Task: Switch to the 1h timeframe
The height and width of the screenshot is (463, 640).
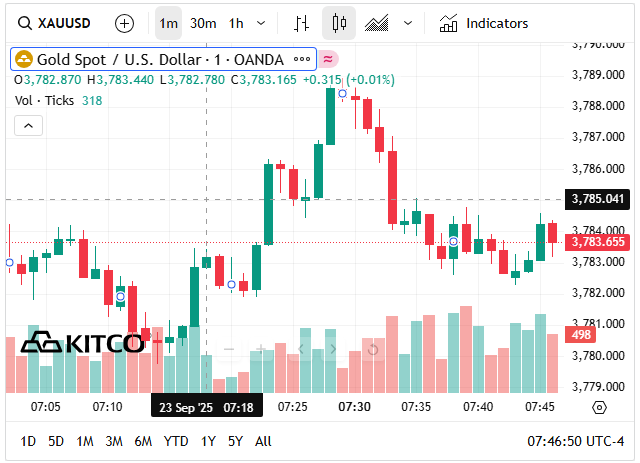Action: tap(236, 22)
